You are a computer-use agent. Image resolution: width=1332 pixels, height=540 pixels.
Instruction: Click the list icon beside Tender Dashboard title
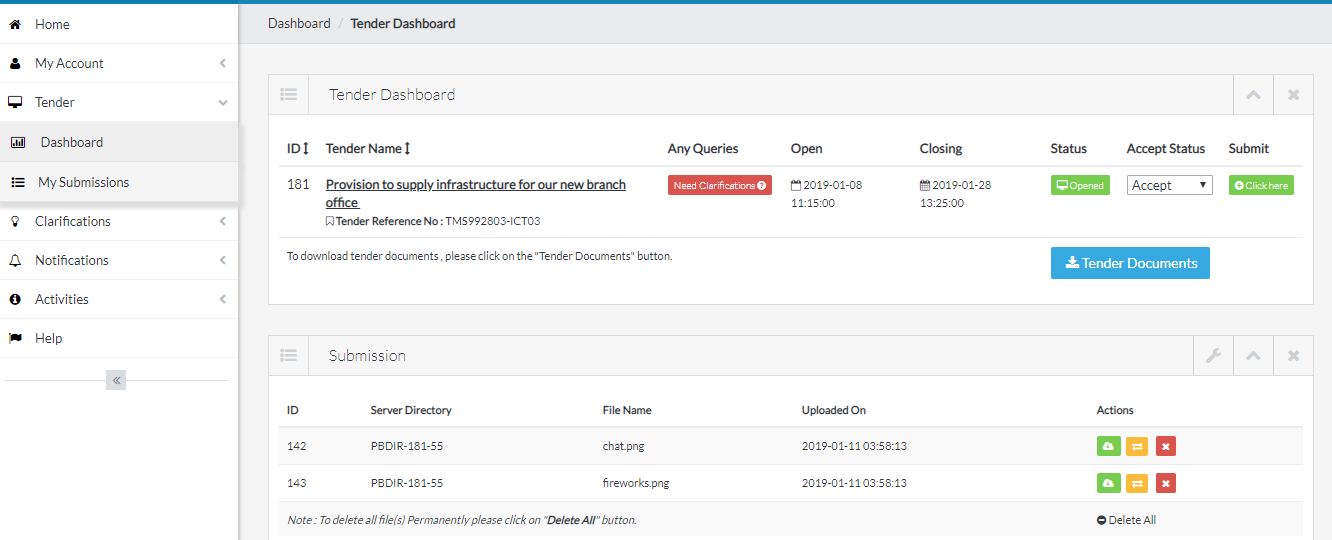pyautogui.click(x=288, y=94)
